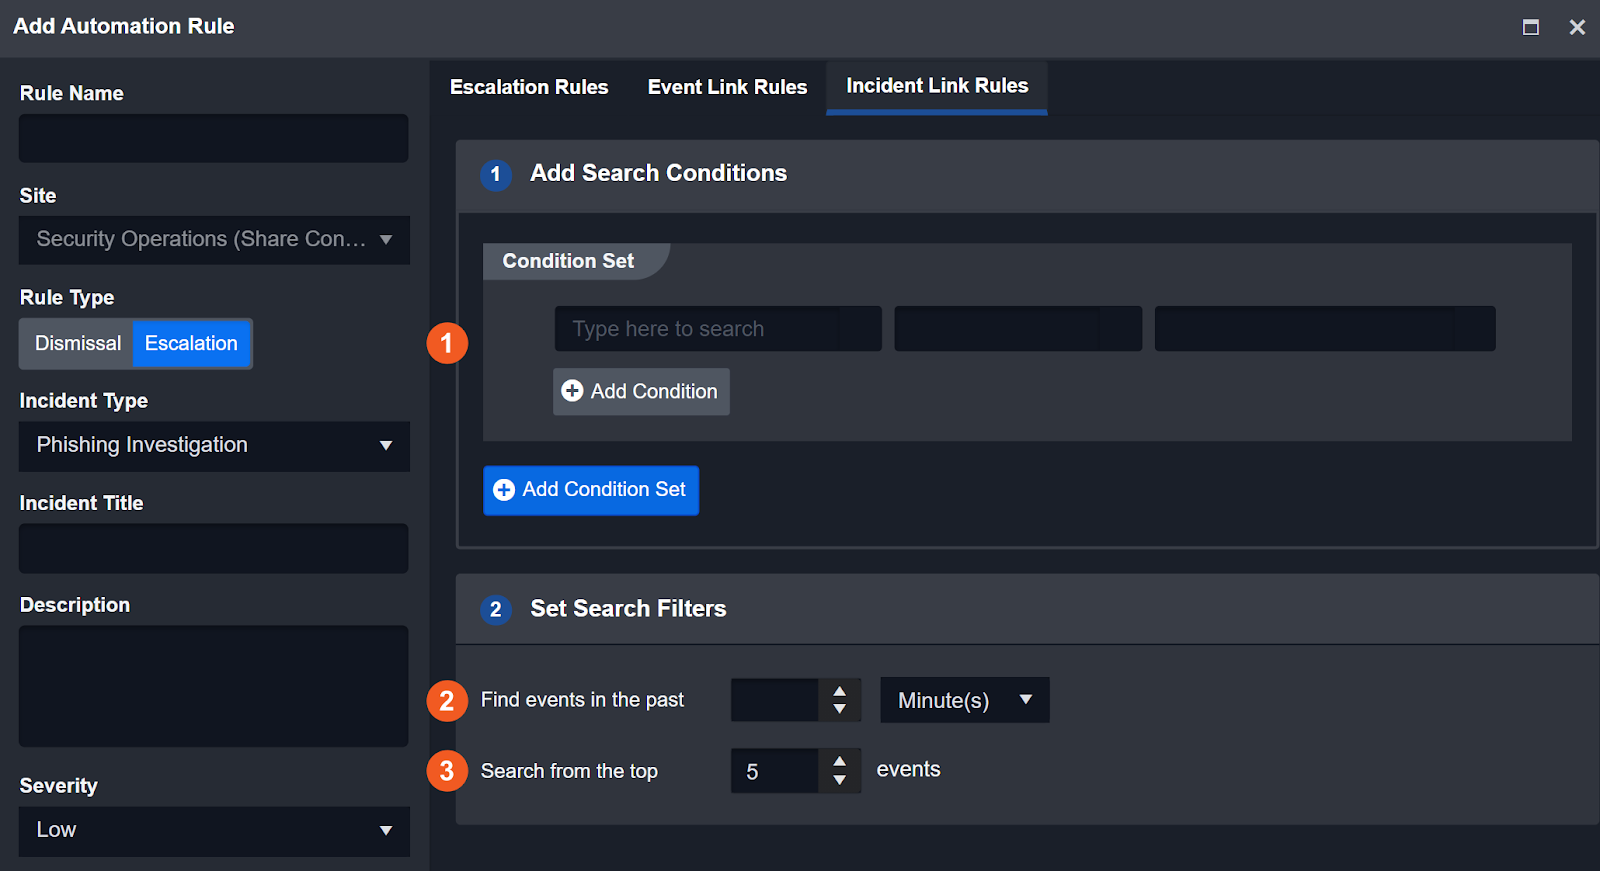
Task: Select the Escalation rule type
Action: point(191,344)
